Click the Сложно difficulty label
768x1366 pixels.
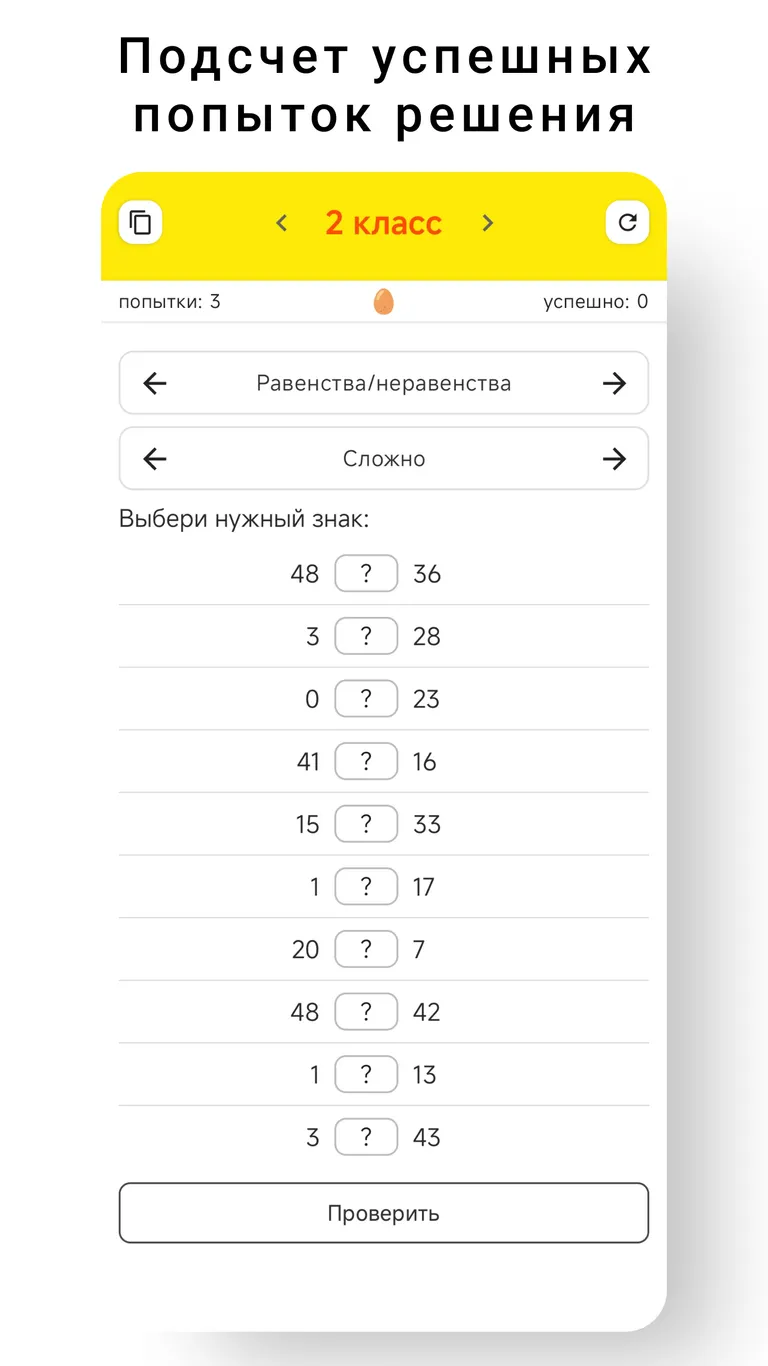(383, 459)
